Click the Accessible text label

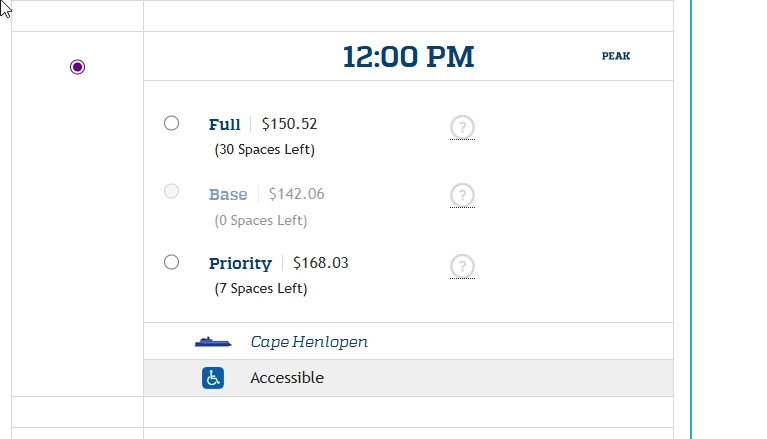click(287, 378)
